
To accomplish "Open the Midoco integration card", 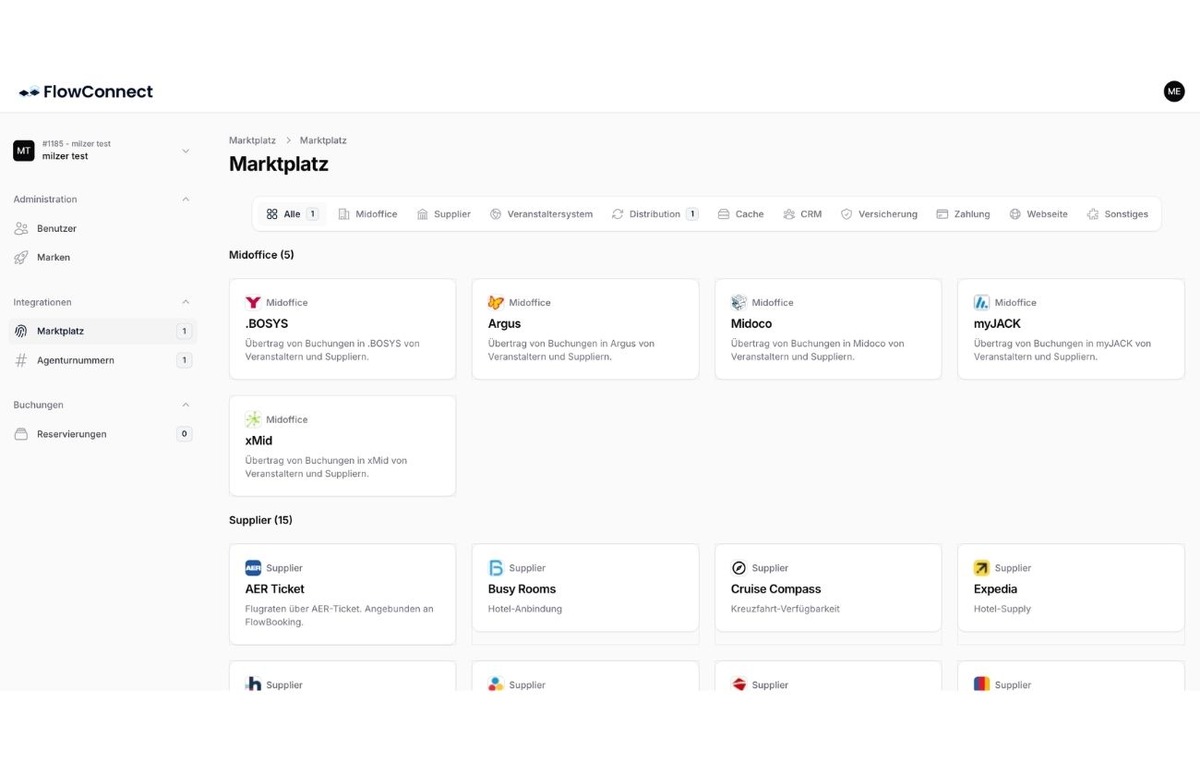I will [x=827, y=329].
